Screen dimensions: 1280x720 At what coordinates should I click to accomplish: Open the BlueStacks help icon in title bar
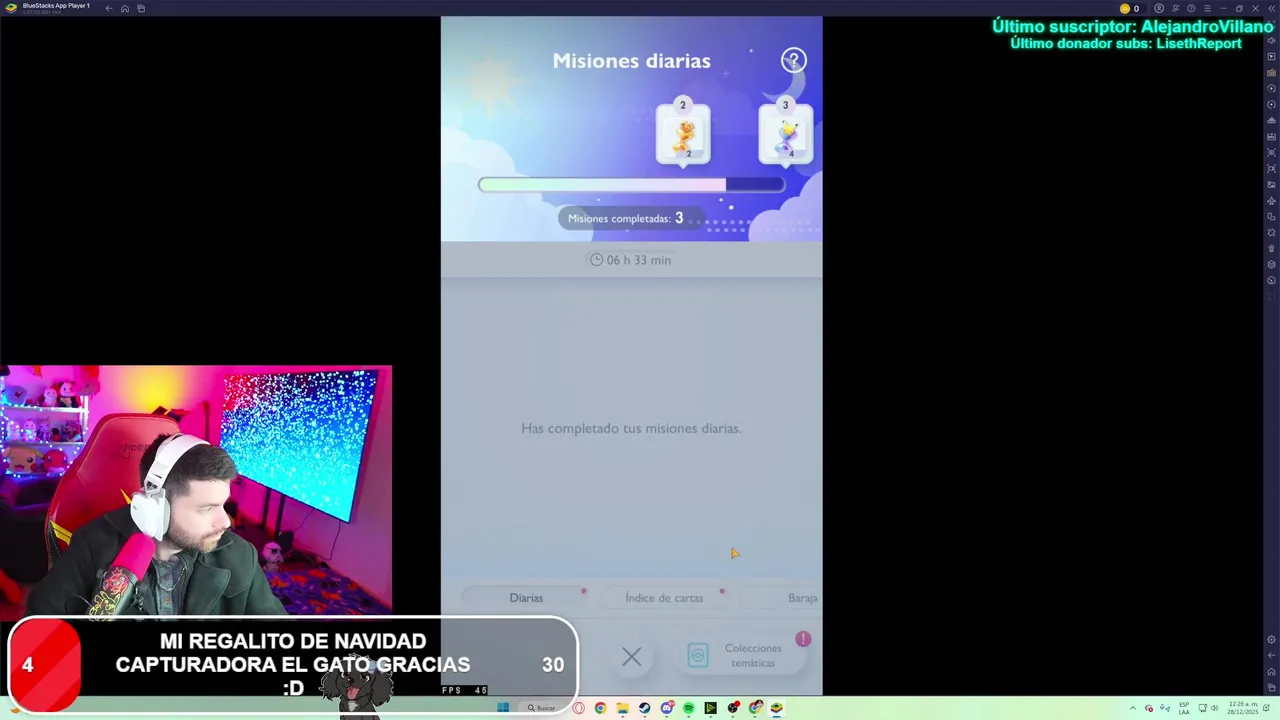click(x=1191, y=8)
